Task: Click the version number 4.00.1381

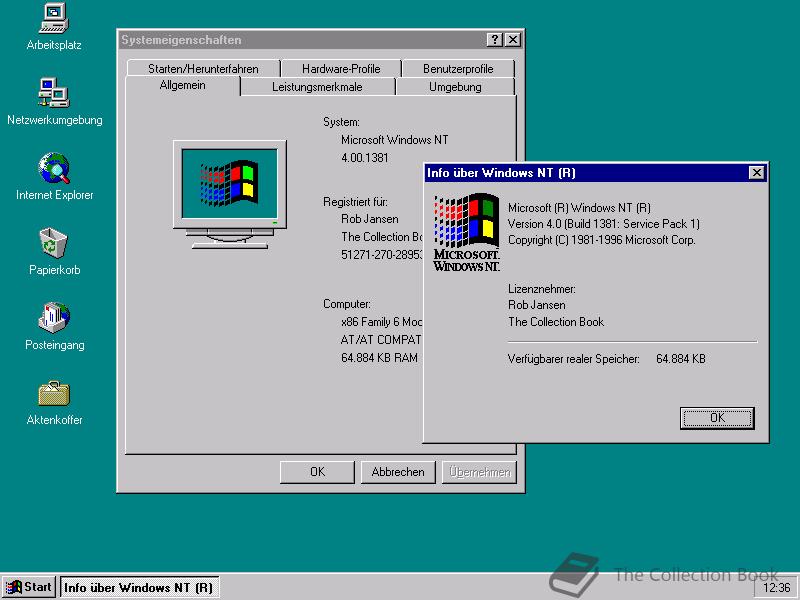Action: coord(364,158)
